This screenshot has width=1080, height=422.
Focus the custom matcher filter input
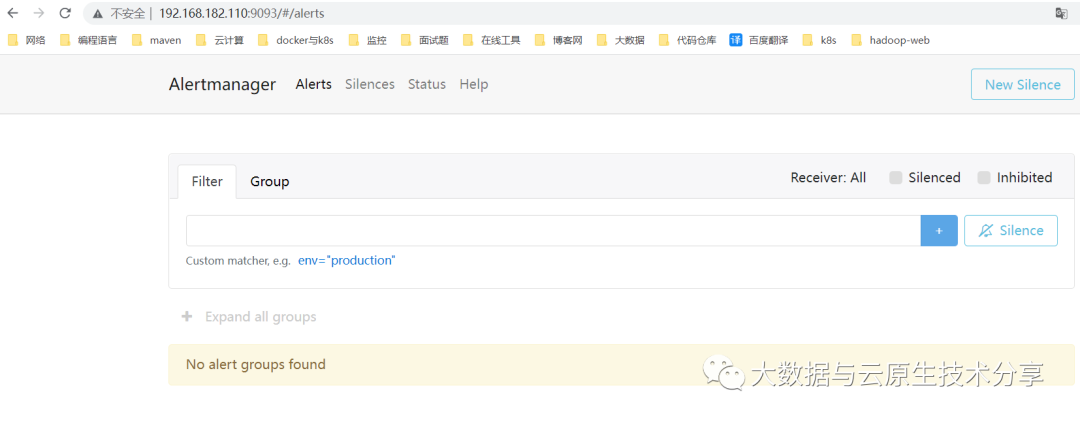pyautogui.click(x=552, y=230)
